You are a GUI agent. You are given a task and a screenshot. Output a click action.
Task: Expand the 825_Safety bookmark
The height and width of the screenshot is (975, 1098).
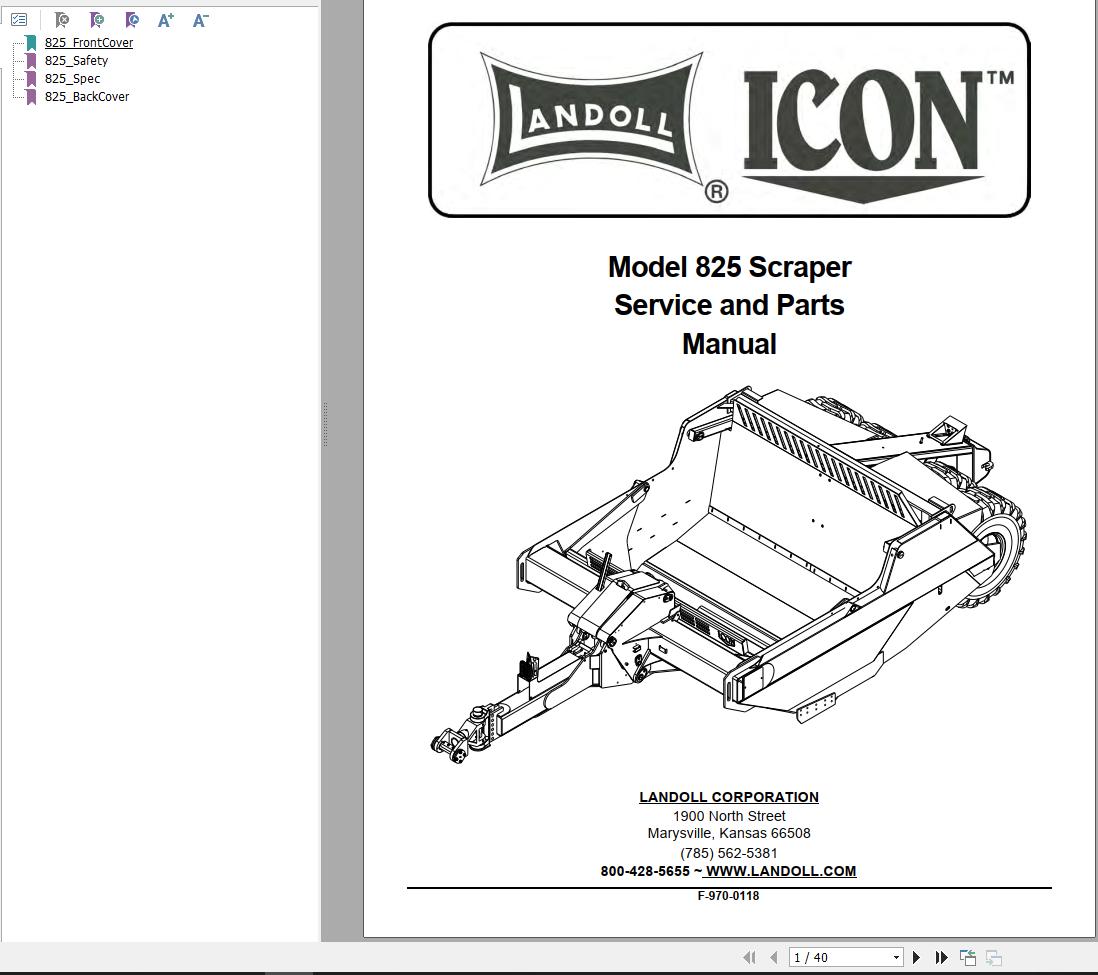click(76, 60)
